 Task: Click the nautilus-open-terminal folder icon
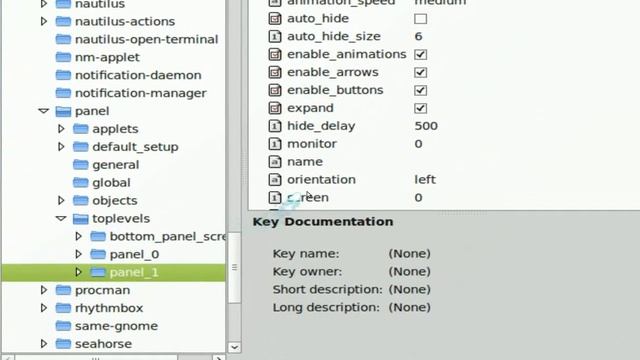pyautogui.click(x=63, y=39)
